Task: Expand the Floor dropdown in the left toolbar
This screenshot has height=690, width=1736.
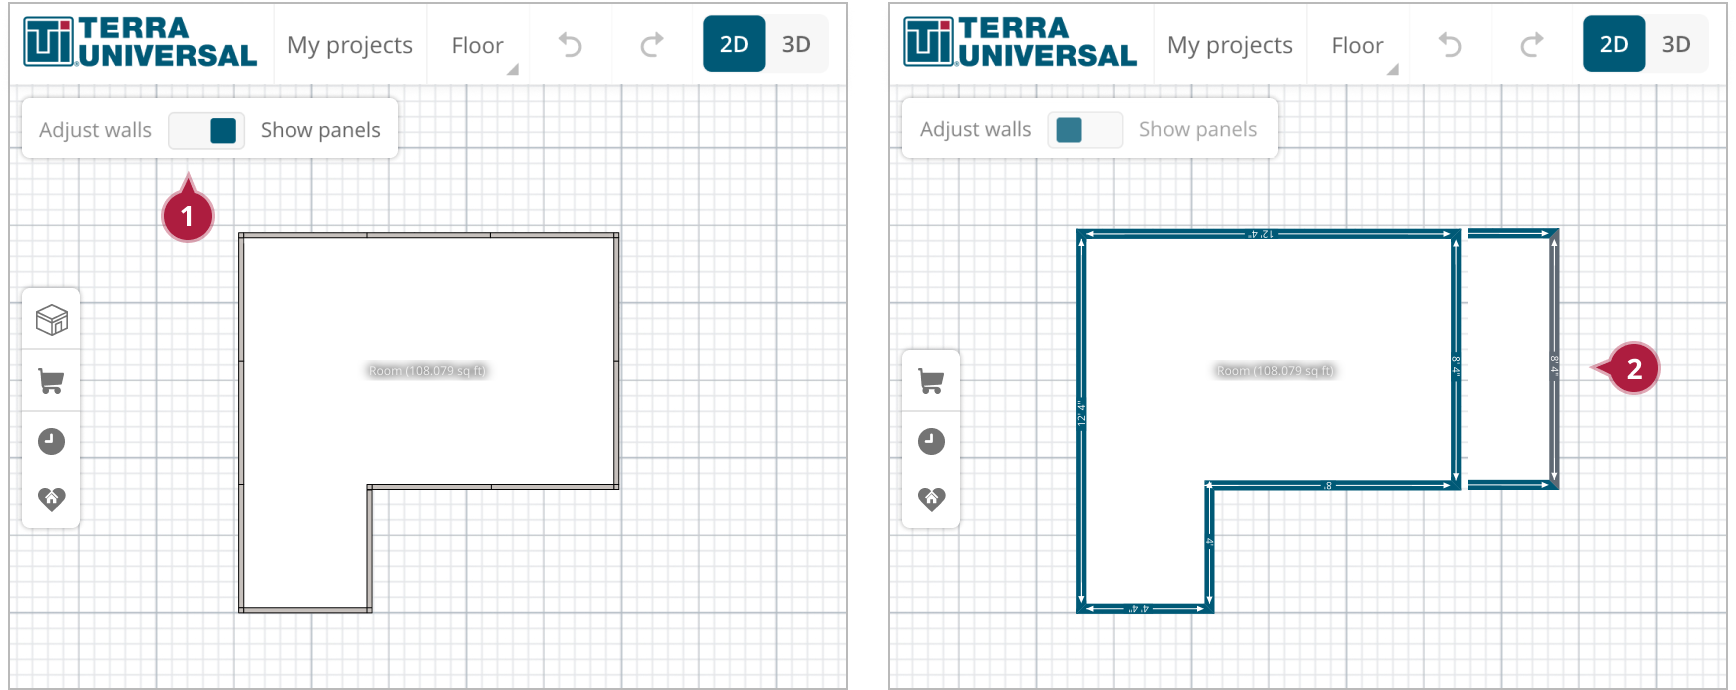Action: 478,45
